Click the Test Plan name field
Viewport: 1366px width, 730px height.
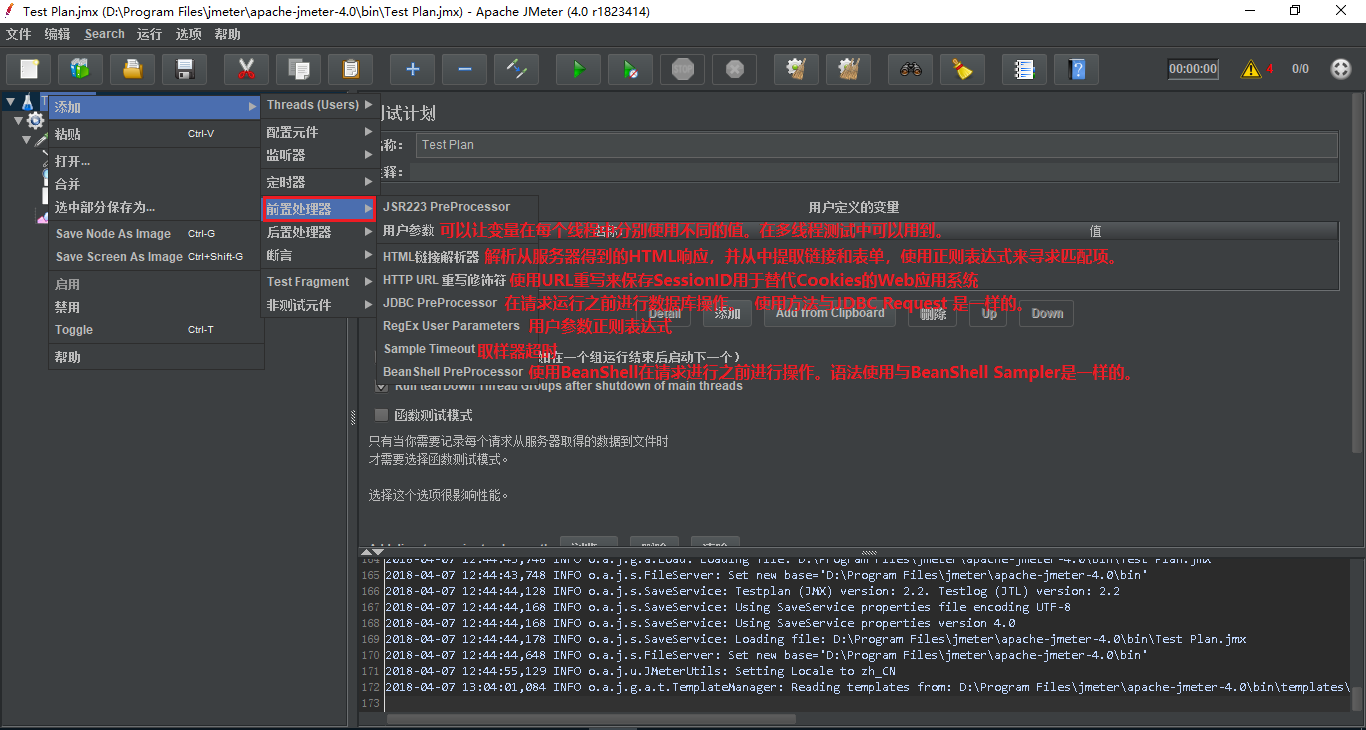point(877,145)
